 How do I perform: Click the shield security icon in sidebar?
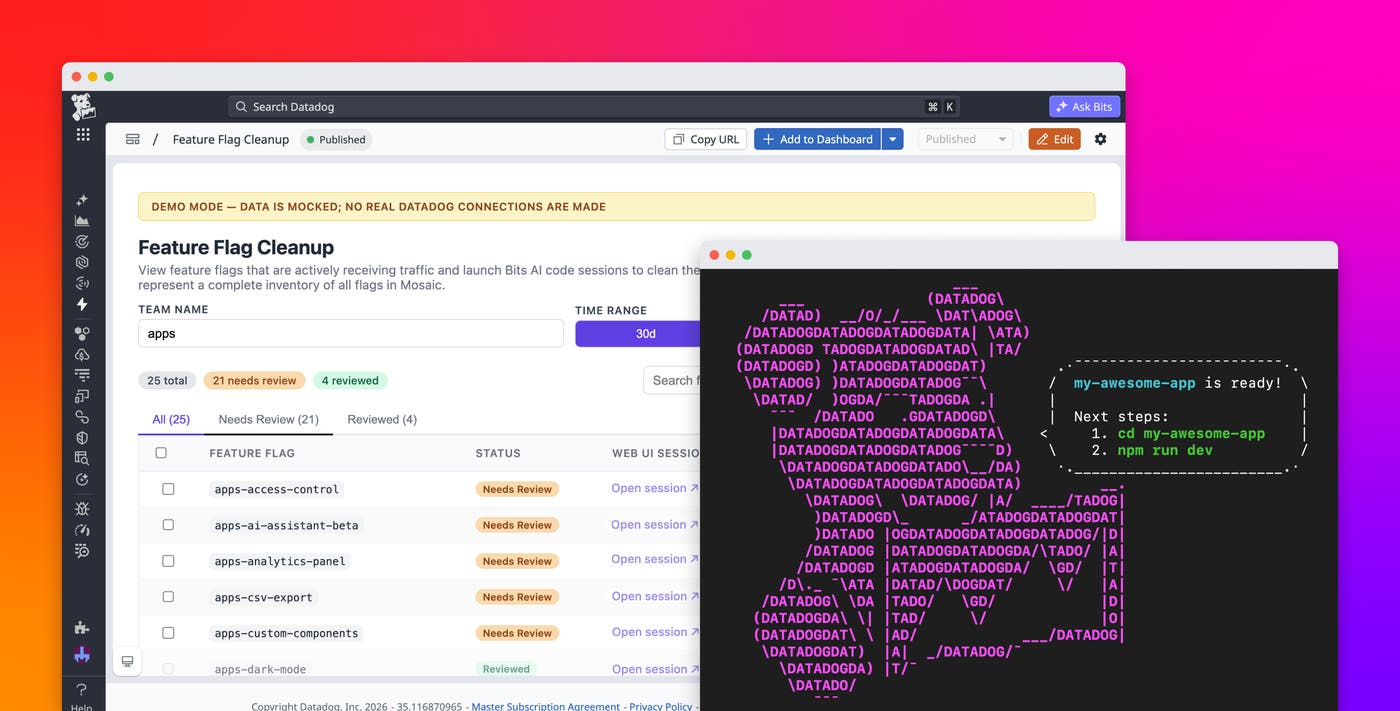82,437
